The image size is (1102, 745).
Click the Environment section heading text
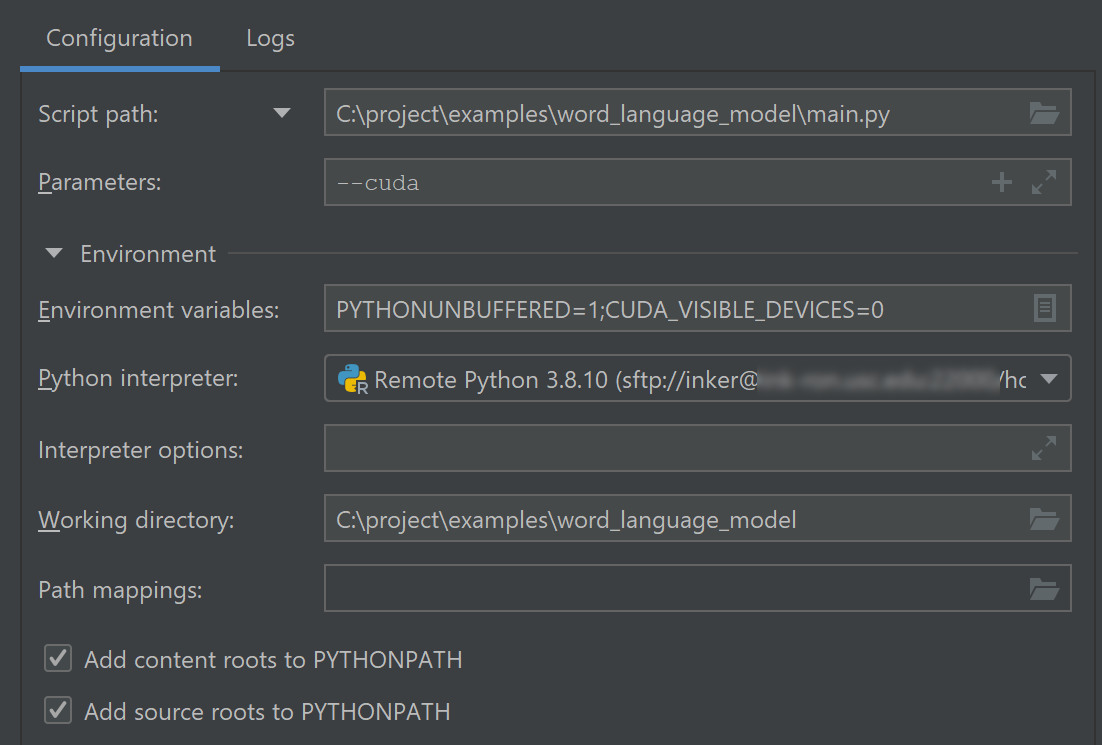(x=148, y=254)
